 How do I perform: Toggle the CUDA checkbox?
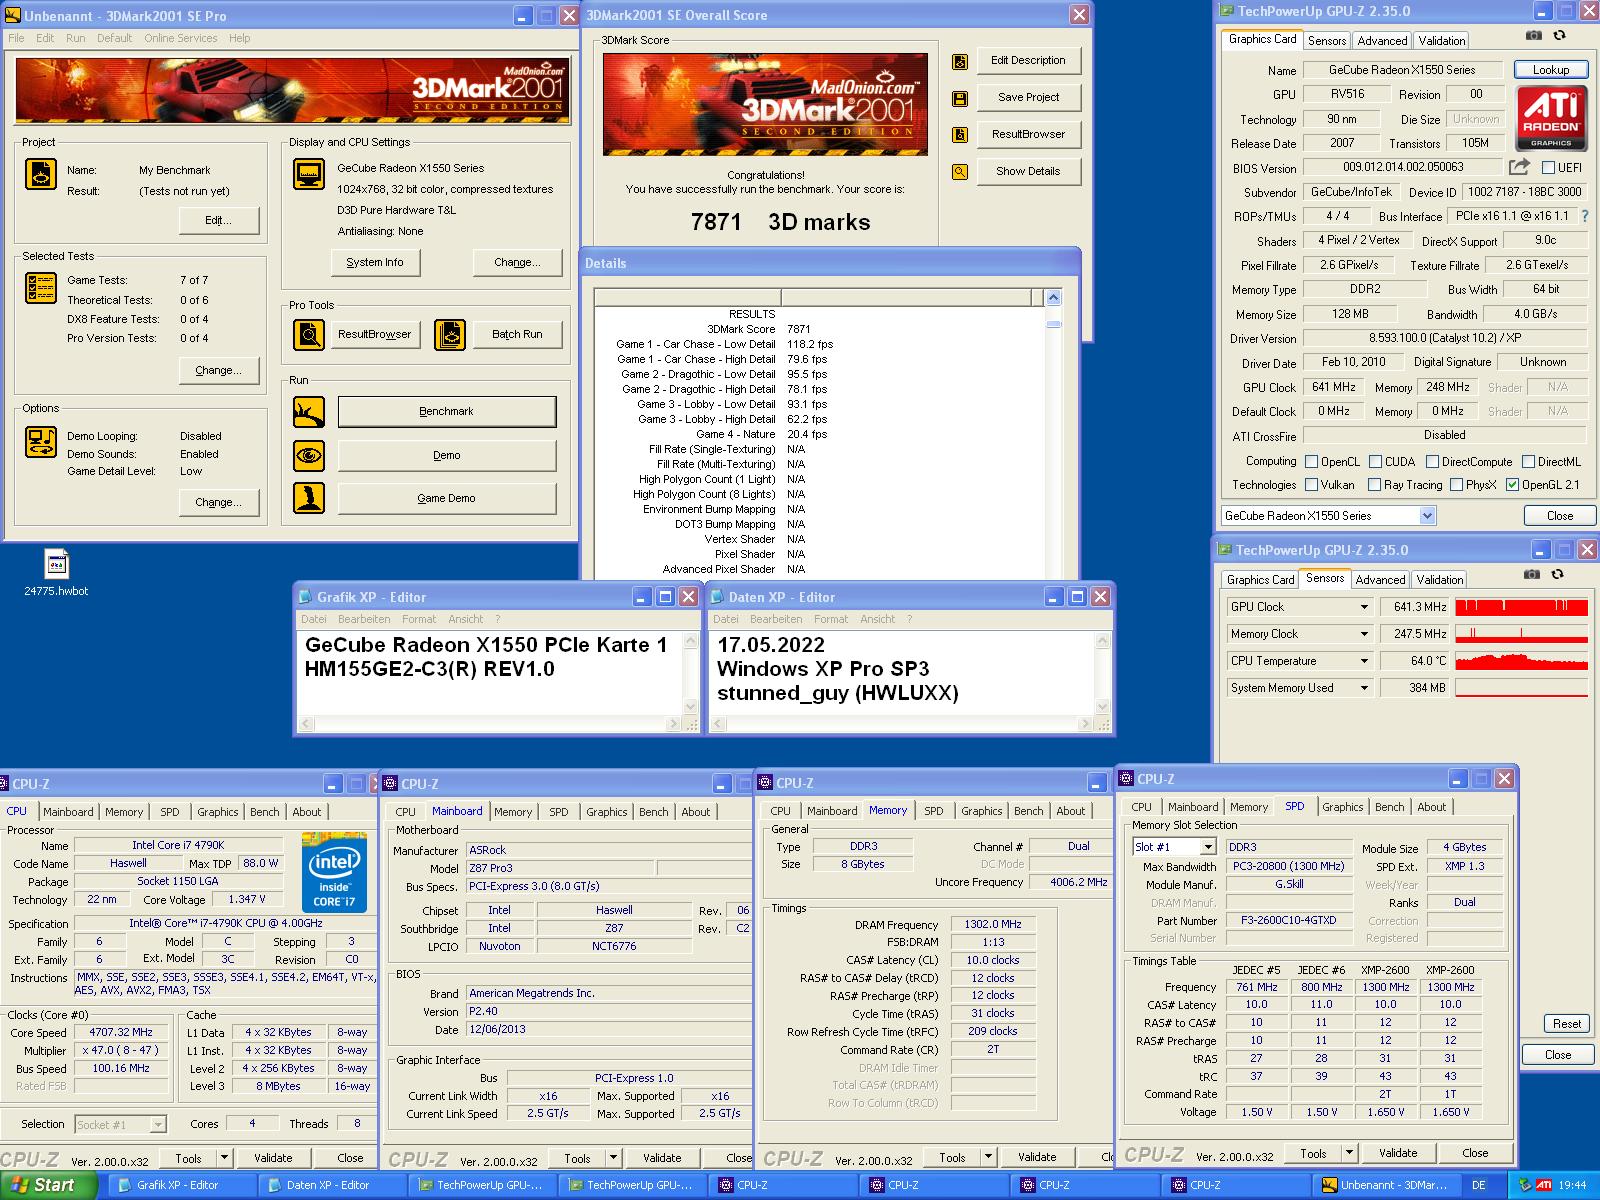click(1375, 462)
